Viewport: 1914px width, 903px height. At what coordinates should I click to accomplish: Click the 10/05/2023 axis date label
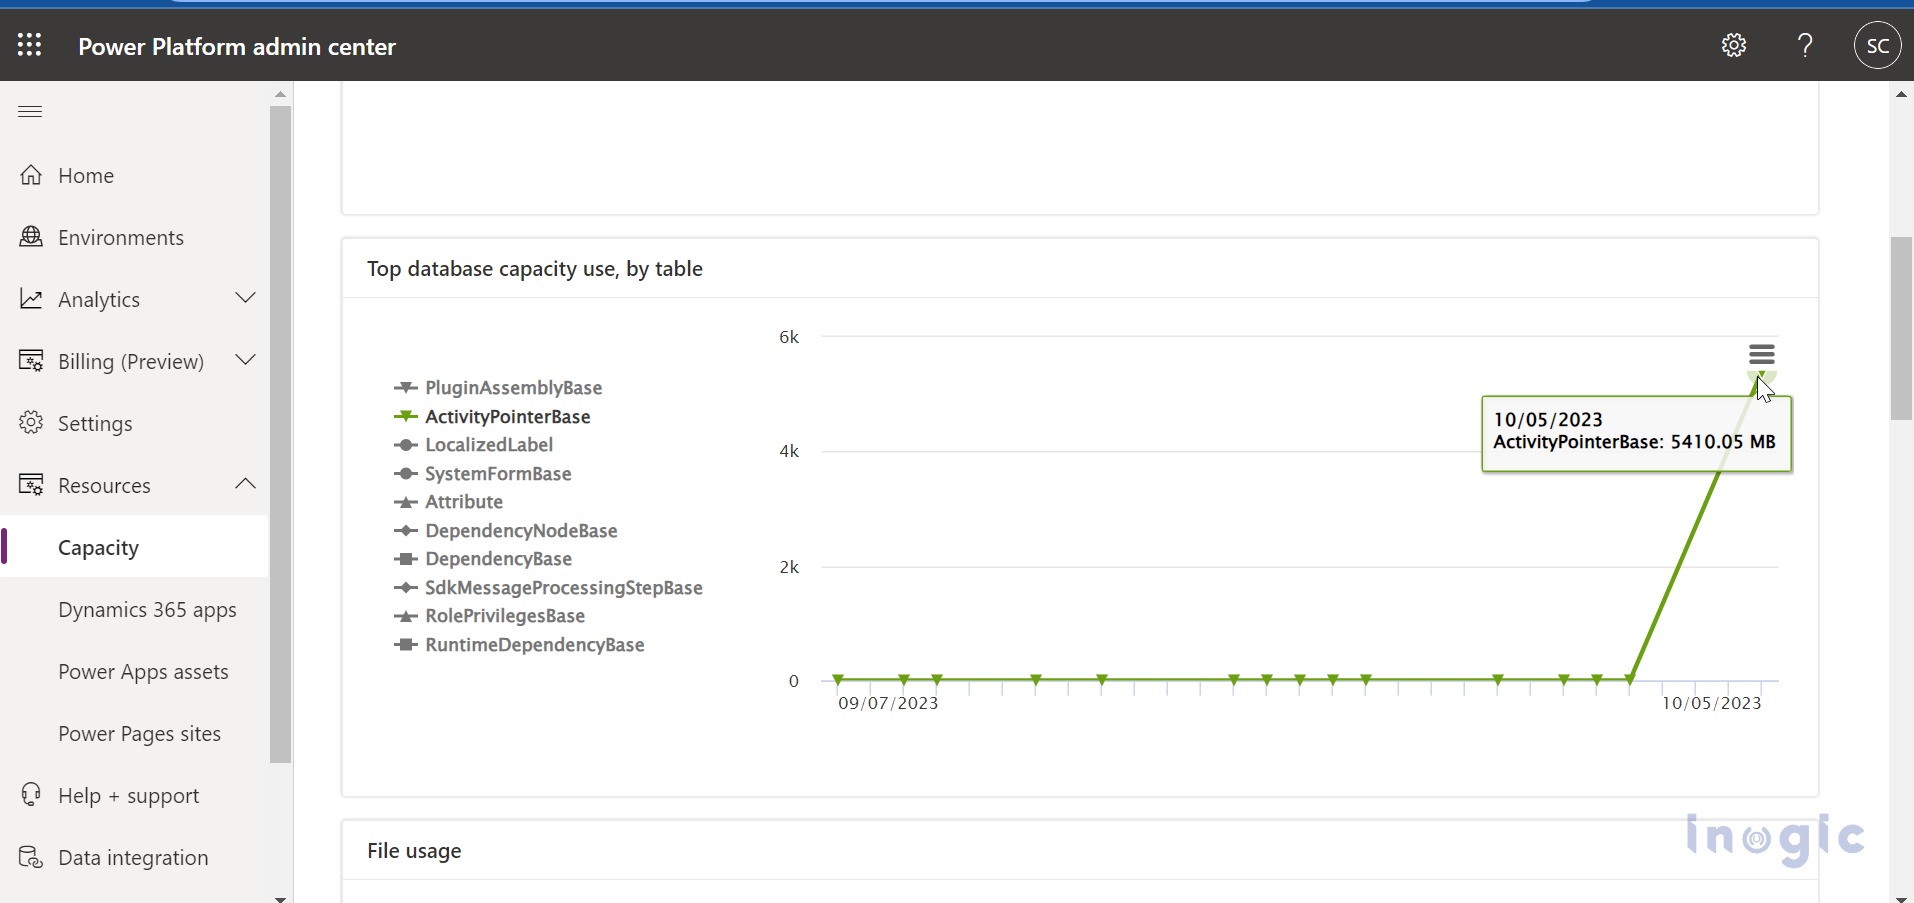[x=1712, y=703]
